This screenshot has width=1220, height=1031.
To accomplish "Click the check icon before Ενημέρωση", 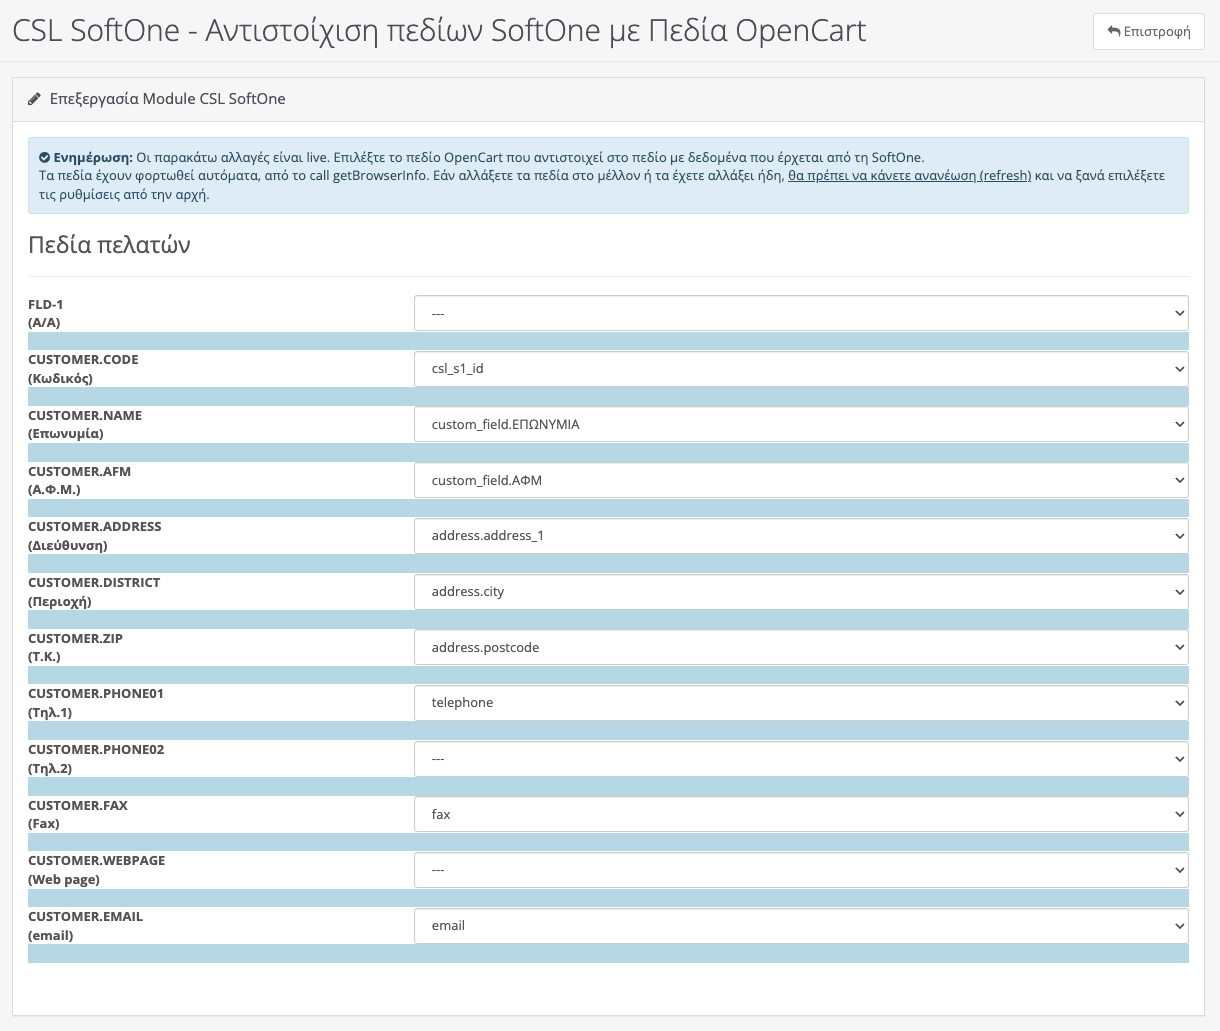I will point(45,157).
